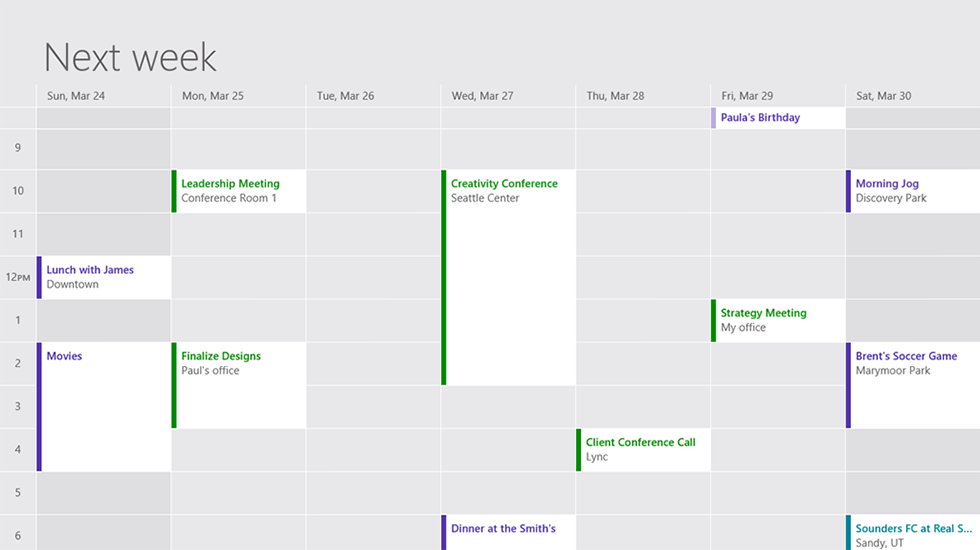Select the Sun, Mar 24 day header
This screenshot has height=550, width=980.
coord(75,96)
